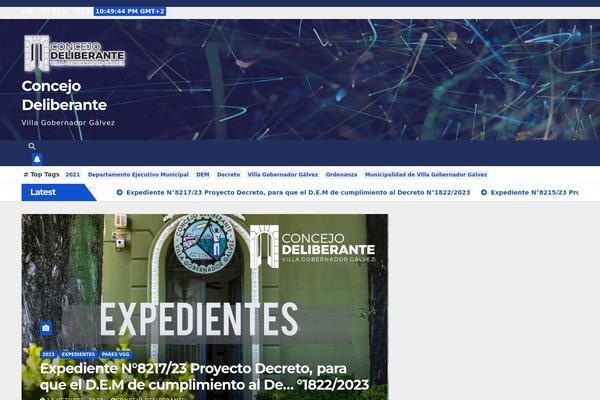This screenshot has height=400, width=600.
Task: Open the search magnifier icon
Action: point(32,146)
